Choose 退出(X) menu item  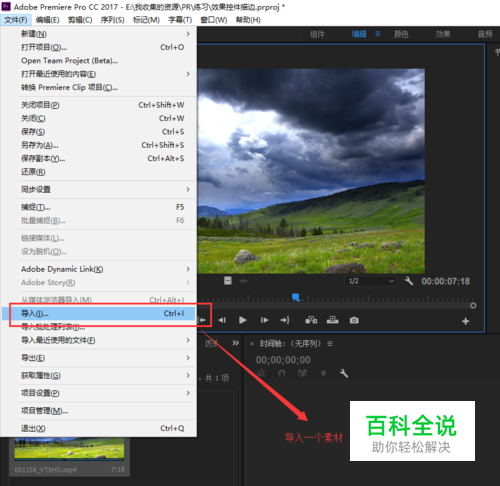[99, 428]
